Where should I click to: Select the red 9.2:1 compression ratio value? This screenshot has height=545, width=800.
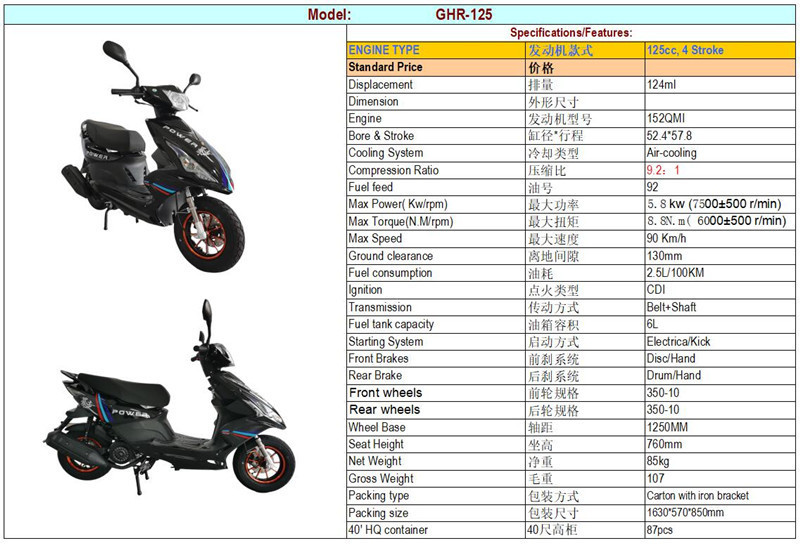663,170
